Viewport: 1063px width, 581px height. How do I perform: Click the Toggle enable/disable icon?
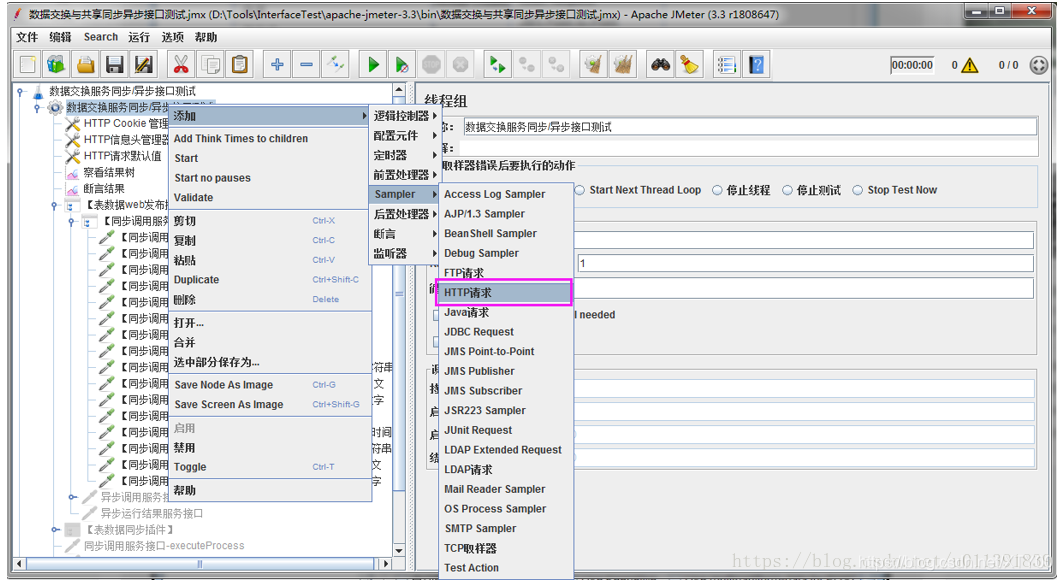coord(336,65)
